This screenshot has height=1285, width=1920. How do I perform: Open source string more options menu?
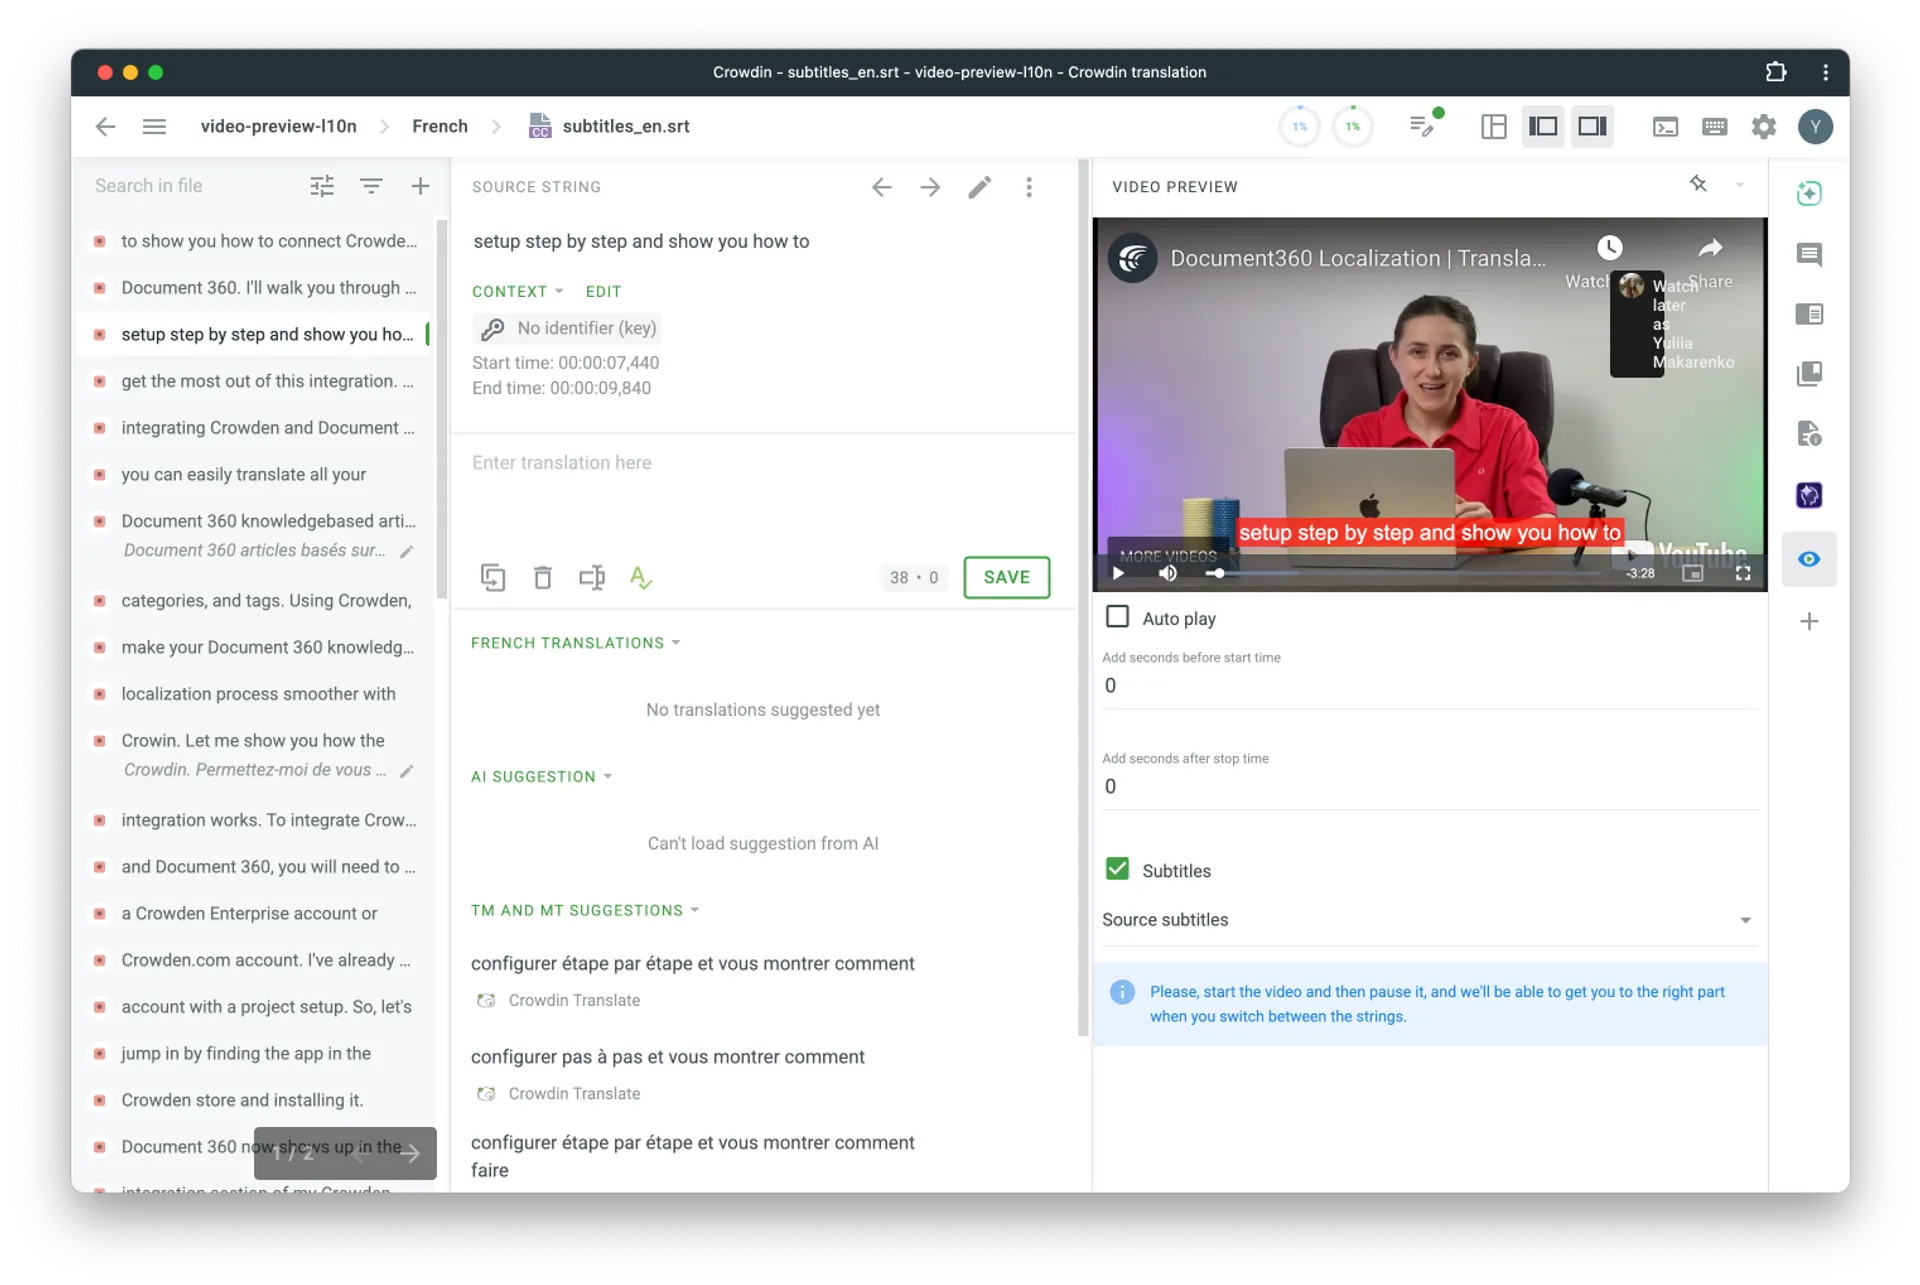pos(1028,187)
